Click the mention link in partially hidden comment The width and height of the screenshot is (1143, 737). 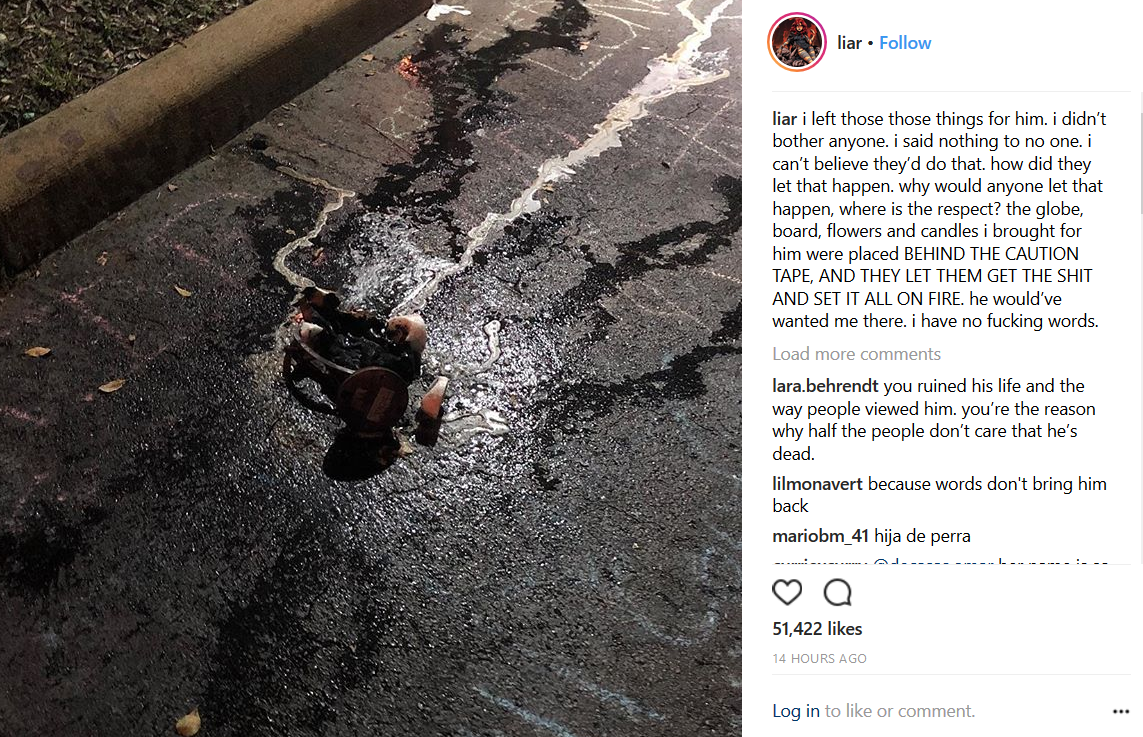pyautogui.click(x=933, y=561)
